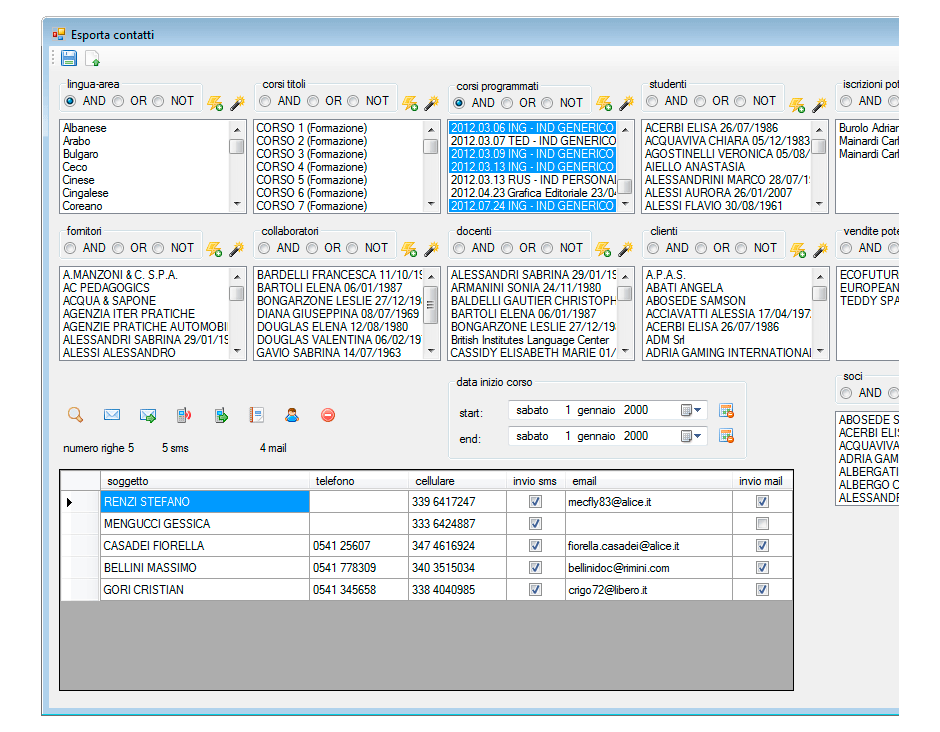The image size is (940, 732).
Task: Click the save floppy disk toolbar icon
Action: pos(69,58)
